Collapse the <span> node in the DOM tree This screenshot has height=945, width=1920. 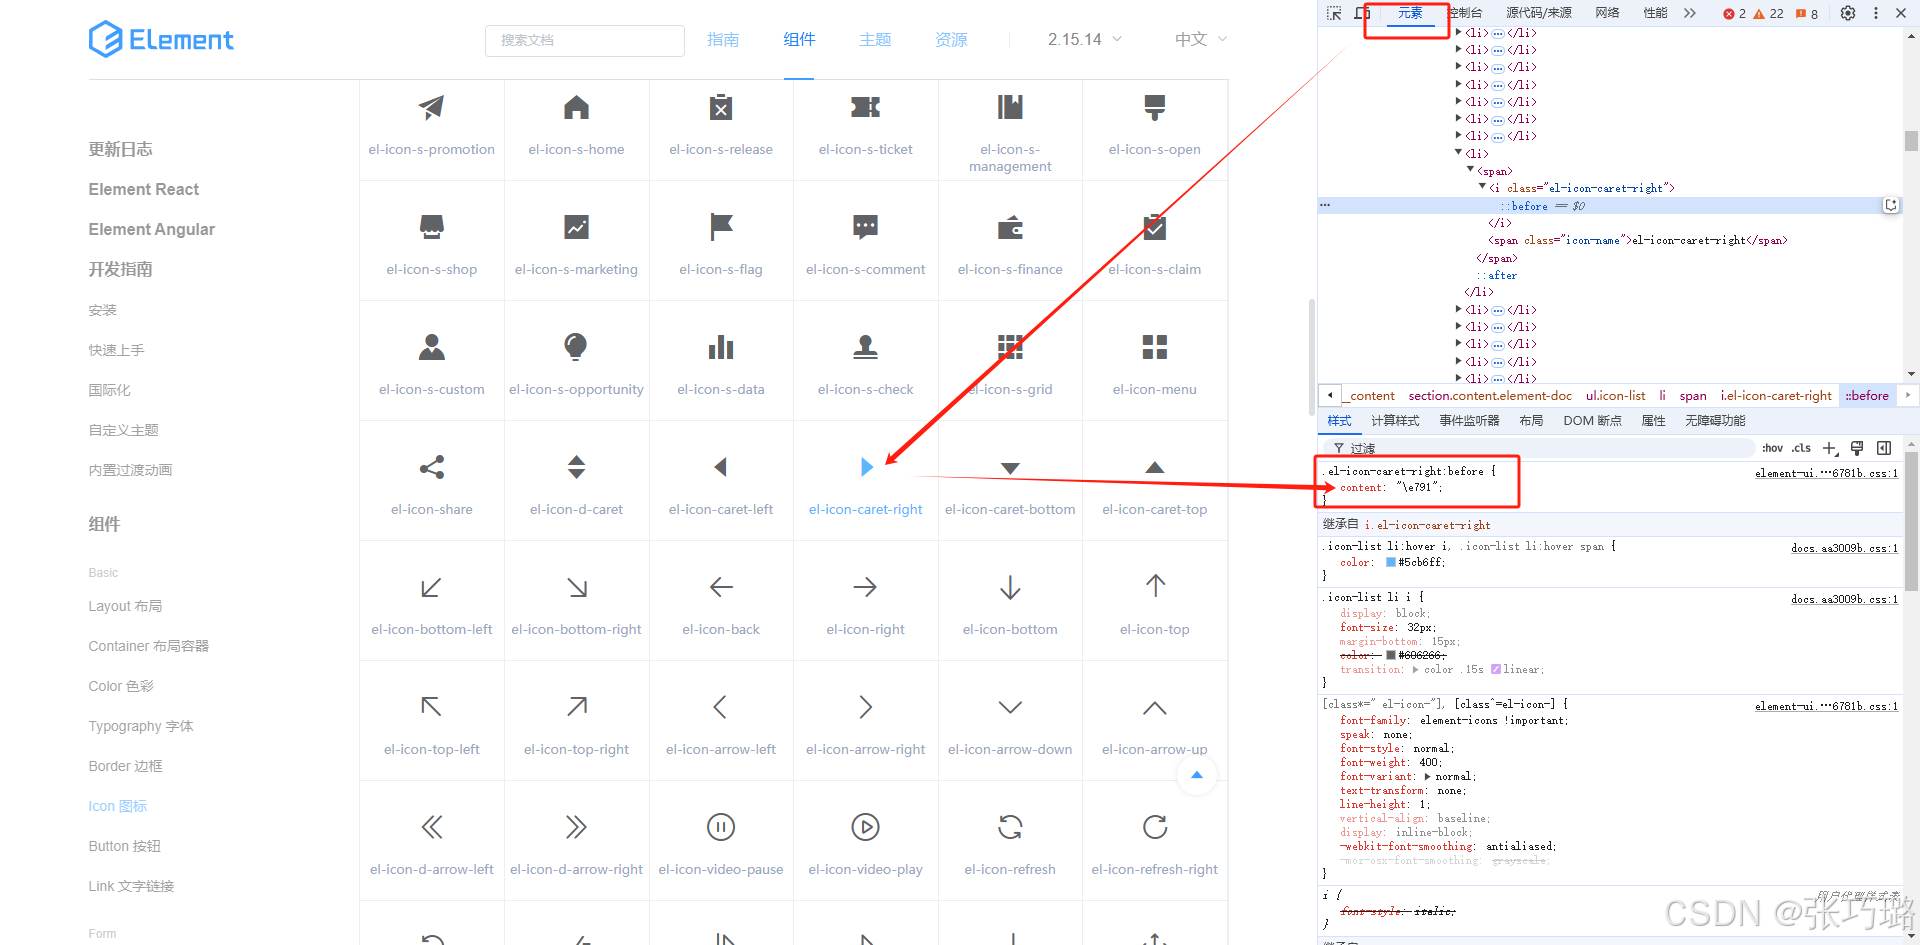1470,170
